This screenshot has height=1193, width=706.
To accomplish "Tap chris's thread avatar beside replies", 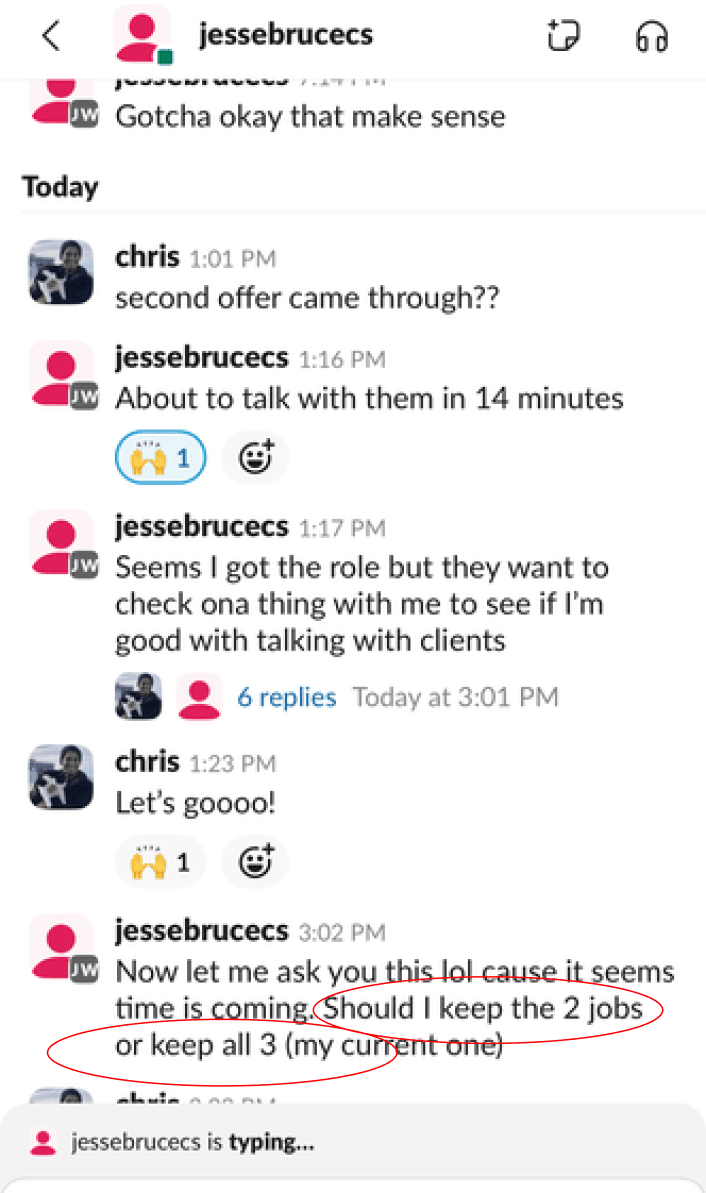I will click(138, 697).
